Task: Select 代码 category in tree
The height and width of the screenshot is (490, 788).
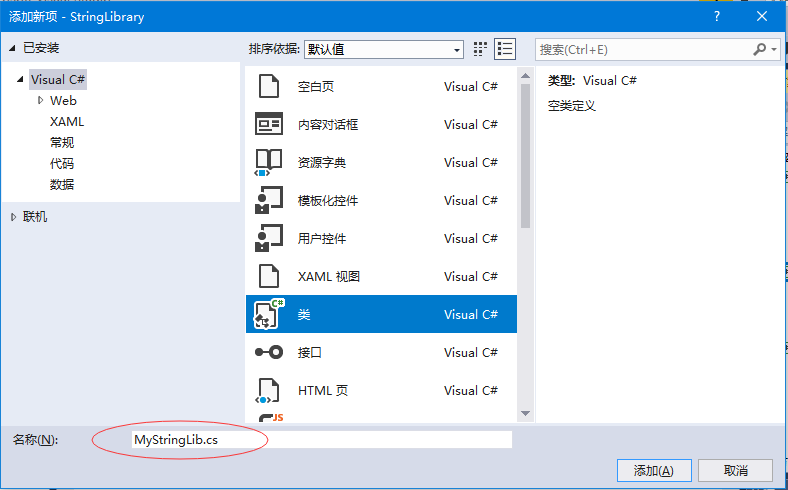Action: [62, 163]
